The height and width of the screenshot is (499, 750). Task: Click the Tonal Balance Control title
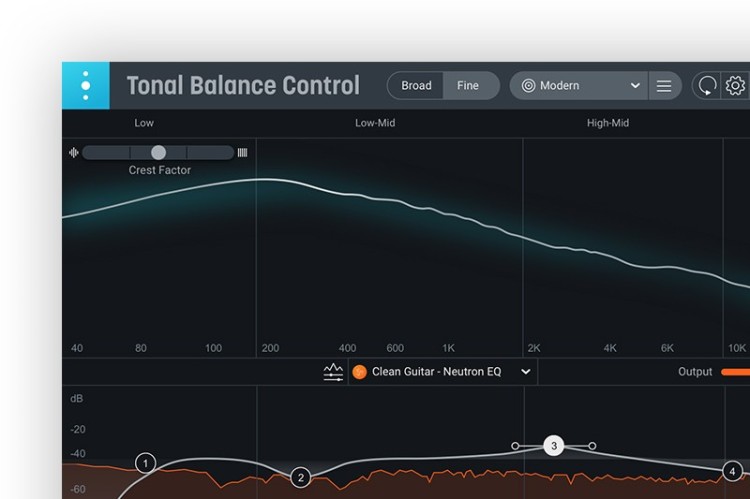[x=243, y=86]
